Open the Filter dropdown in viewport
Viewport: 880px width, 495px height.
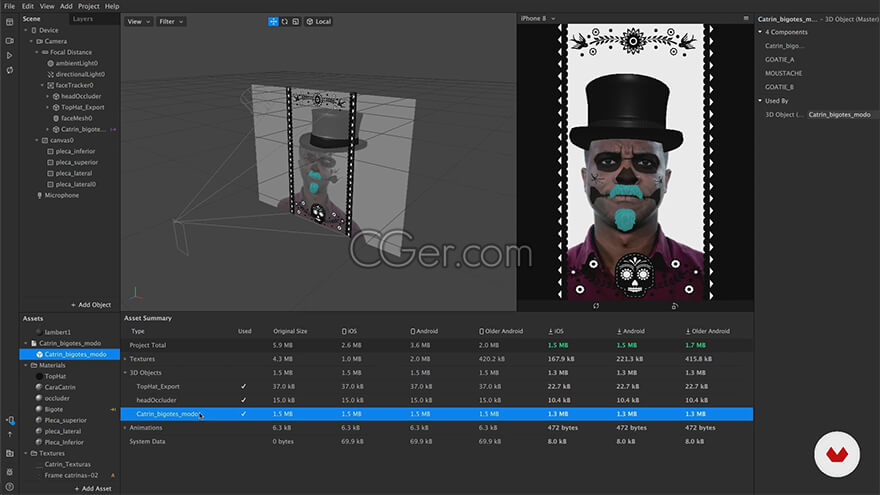(171, 21)
